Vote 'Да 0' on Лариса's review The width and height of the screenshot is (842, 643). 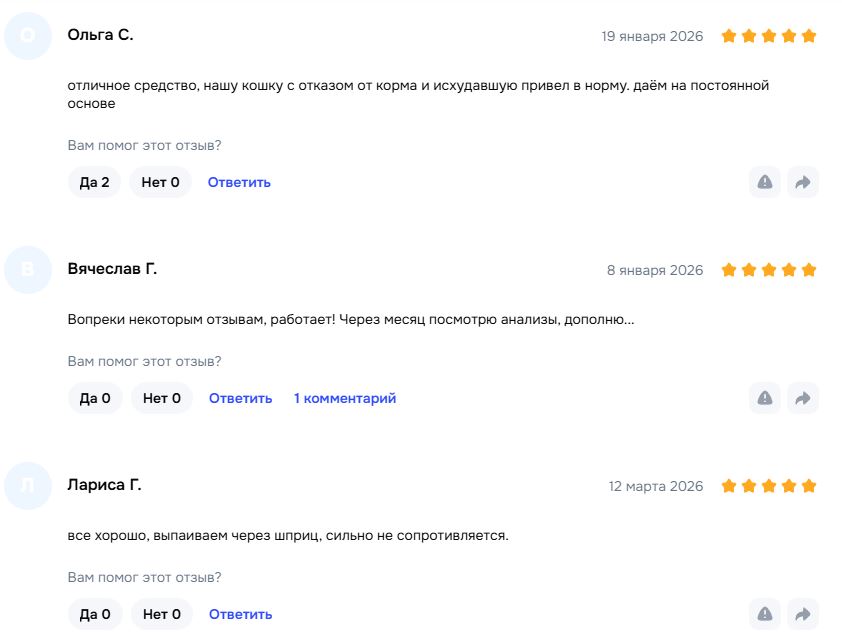[95, 614]
